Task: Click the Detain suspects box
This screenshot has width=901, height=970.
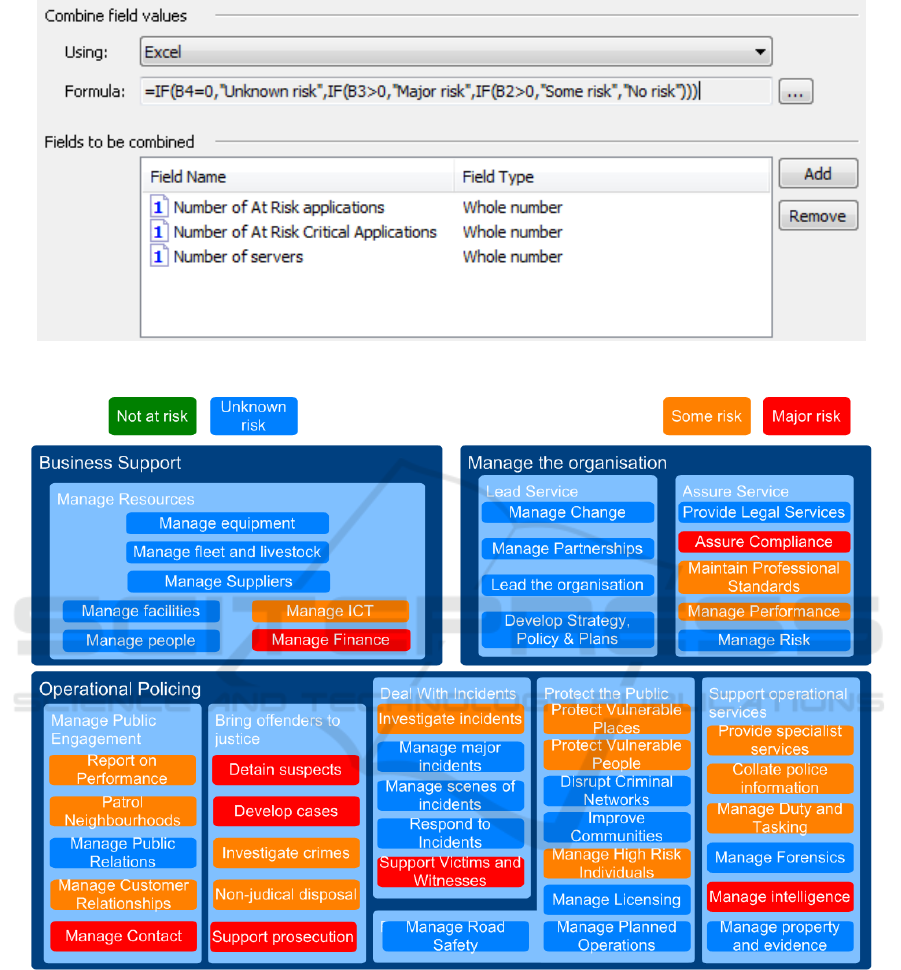Action: pyautogui.click(x=285, y=770)
